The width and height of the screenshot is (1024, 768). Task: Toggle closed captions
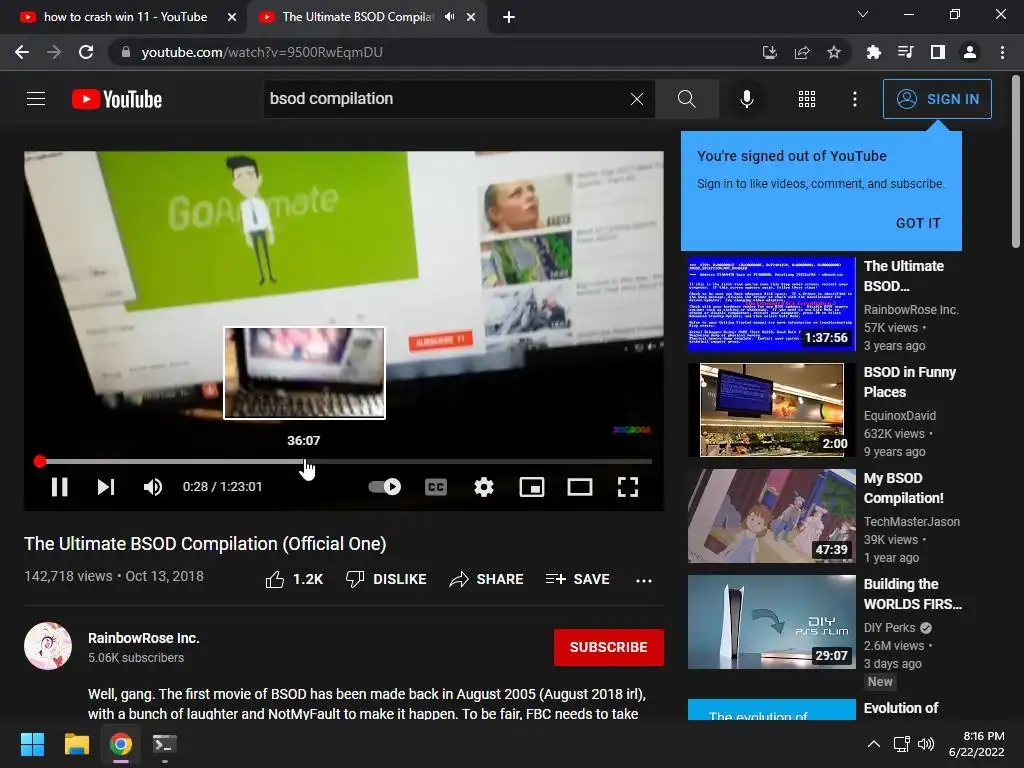(x=436, y=487)
